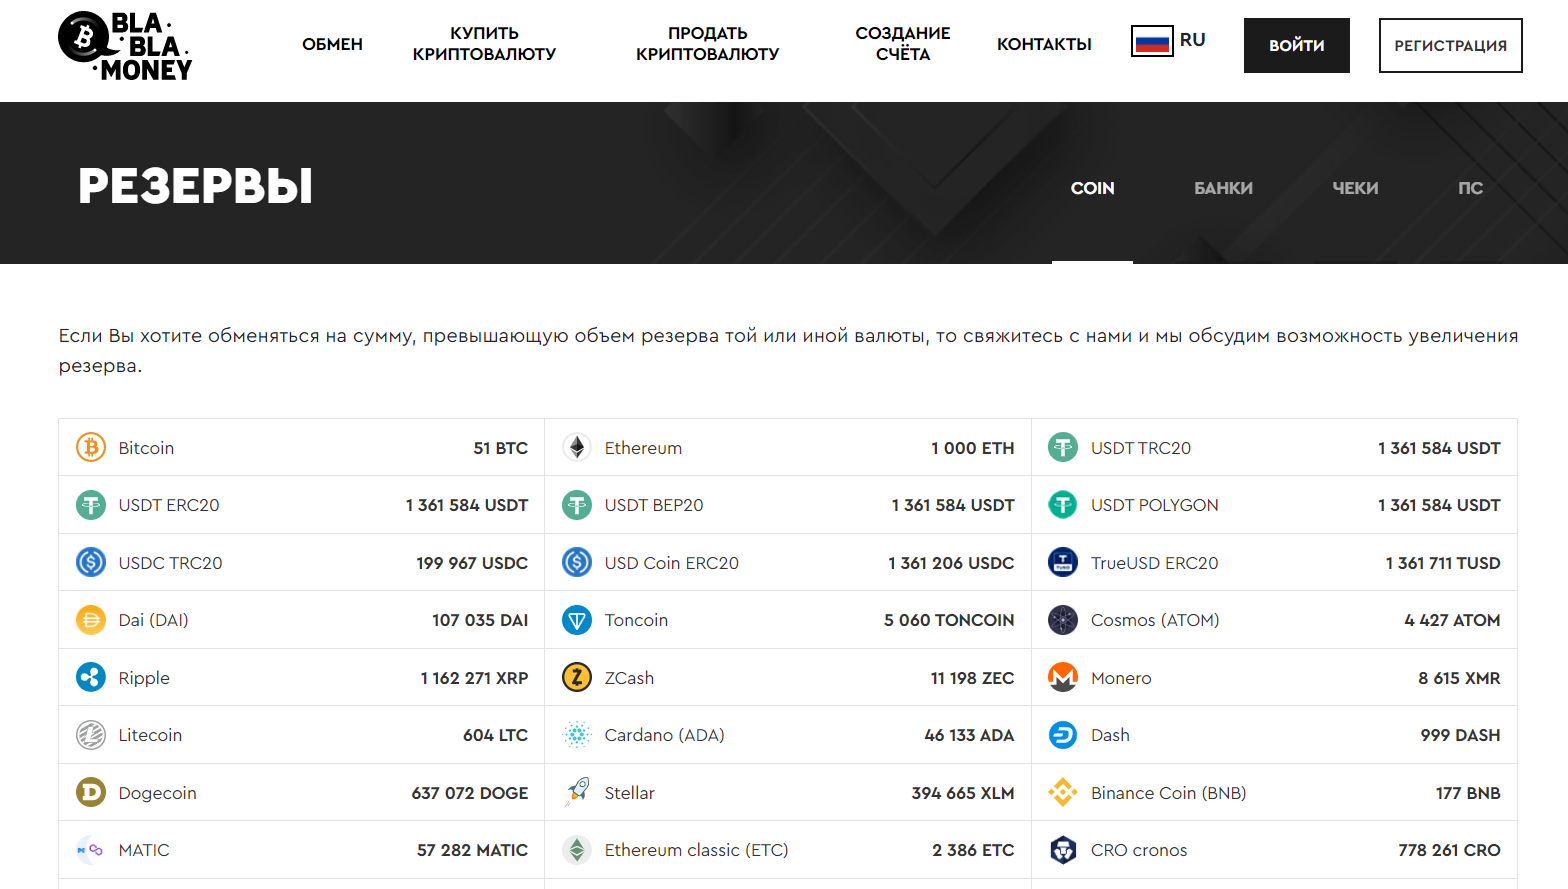The width and height of the screenshot is (1568, 889).
Task: Click the Dogecoin icon
Action: coord(91,793)
